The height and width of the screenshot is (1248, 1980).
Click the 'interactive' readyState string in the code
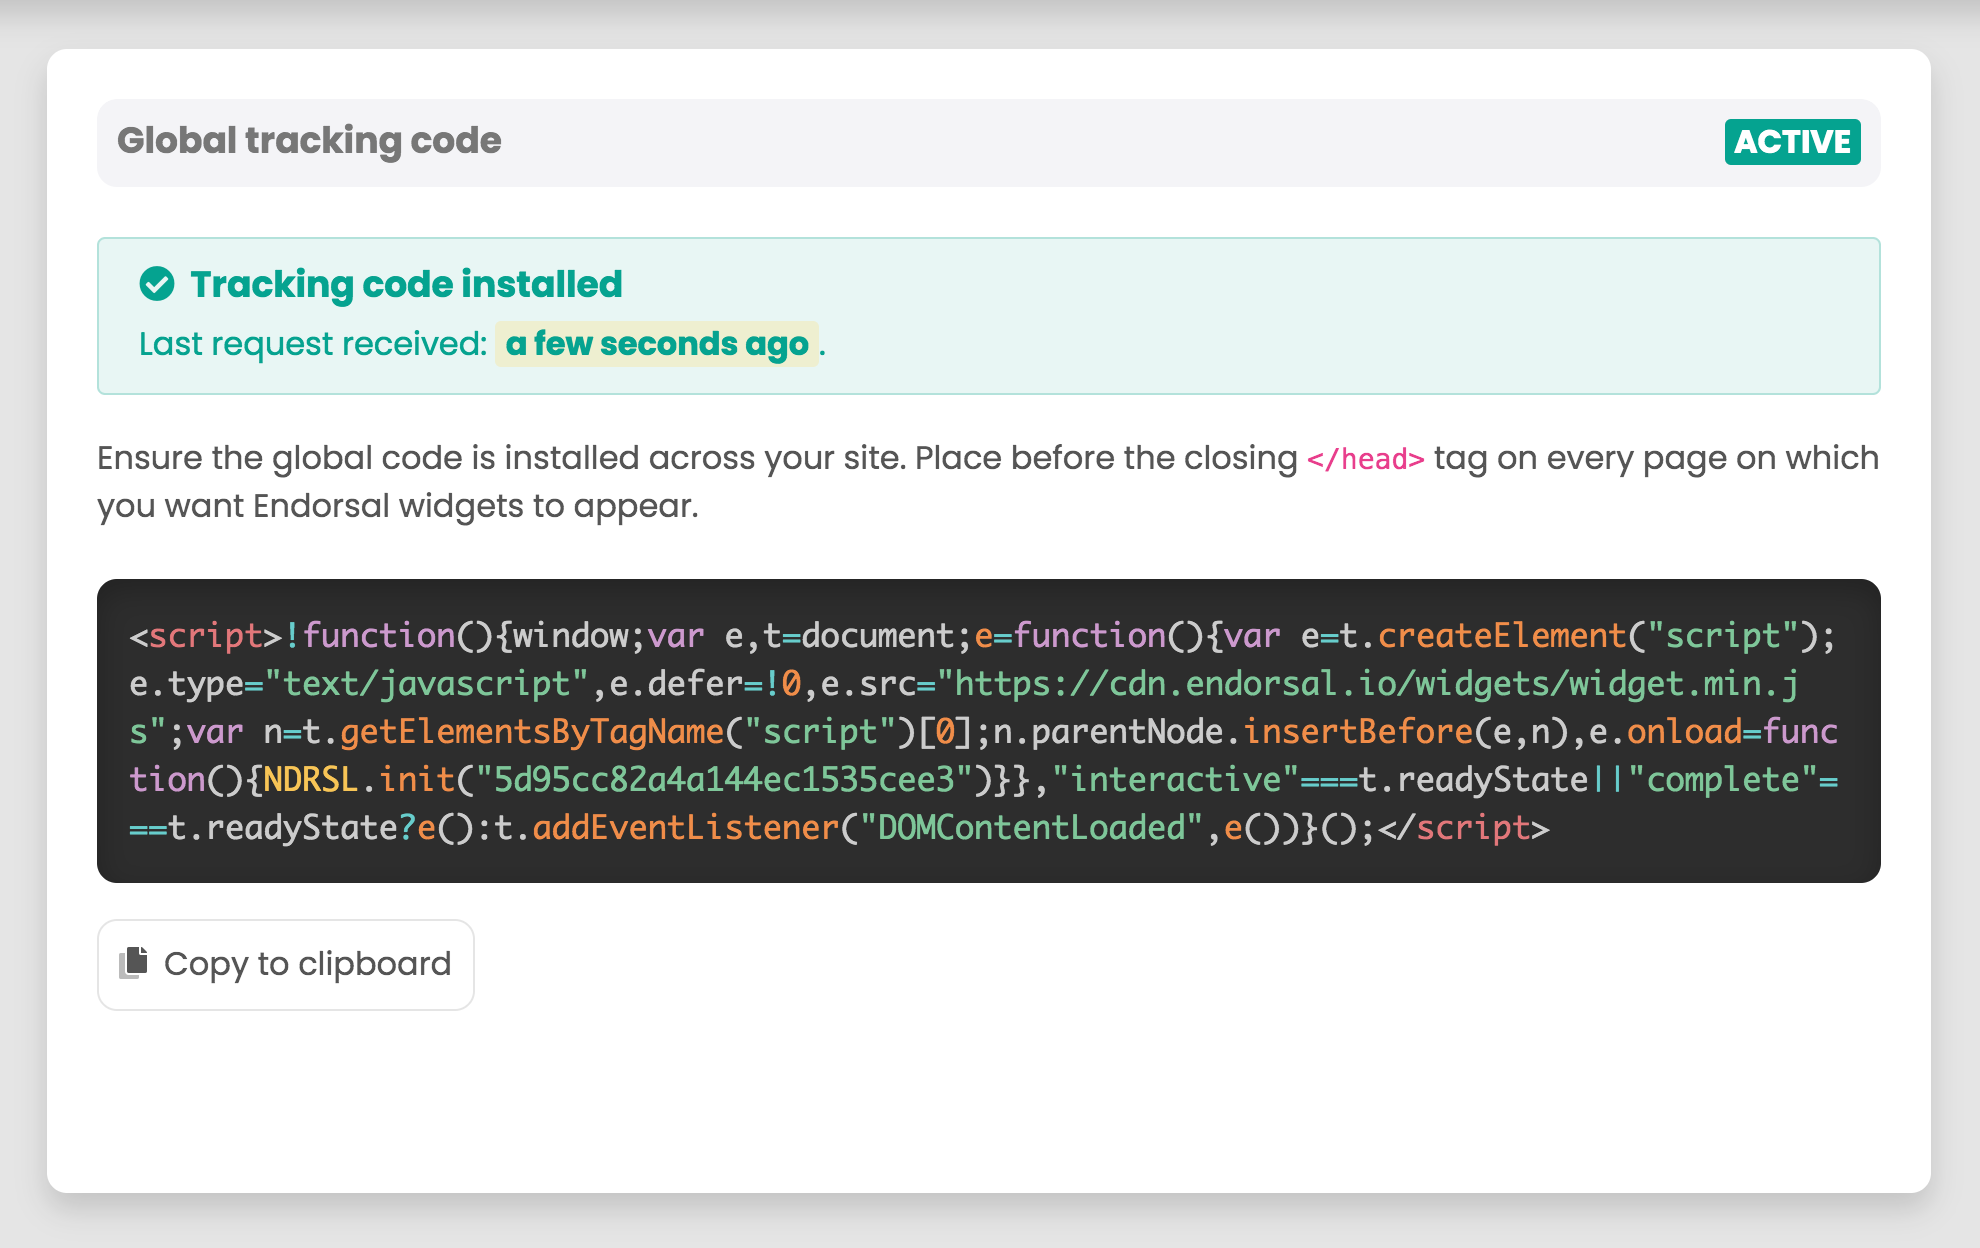(1177, 780)
